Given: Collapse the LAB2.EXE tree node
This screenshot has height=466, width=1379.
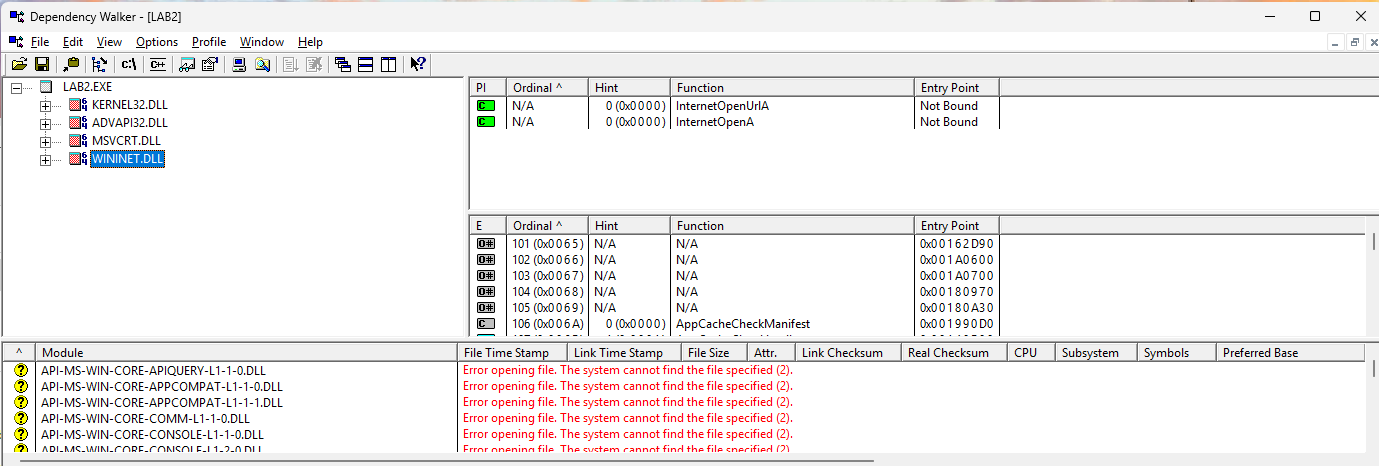Looking at the screenshot, I should click(15, 88).
